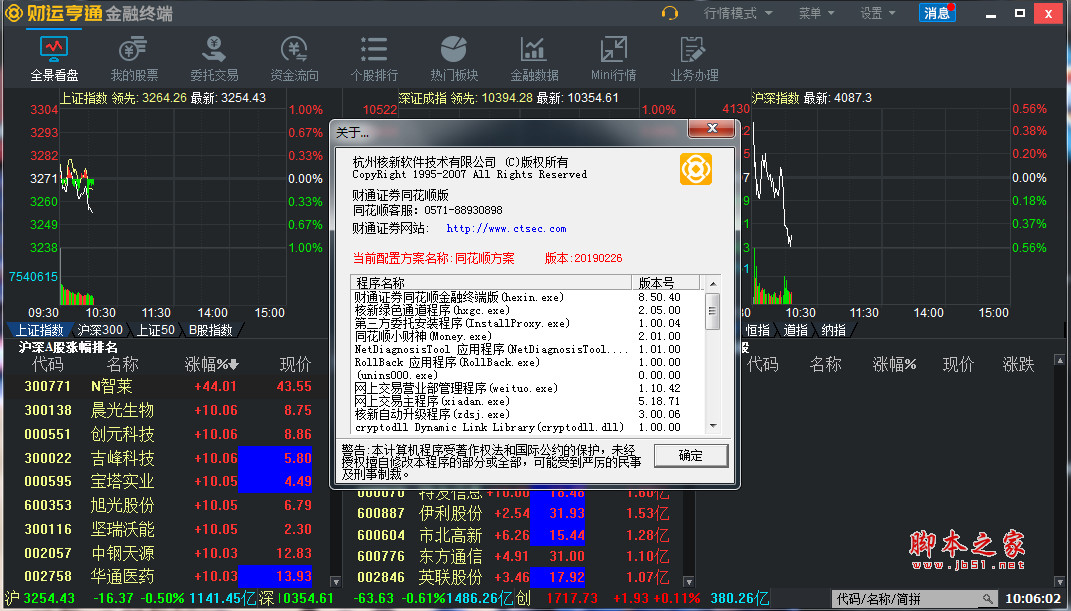
Task: Select weituo.exe row in program list
Action: click(528, 388)
